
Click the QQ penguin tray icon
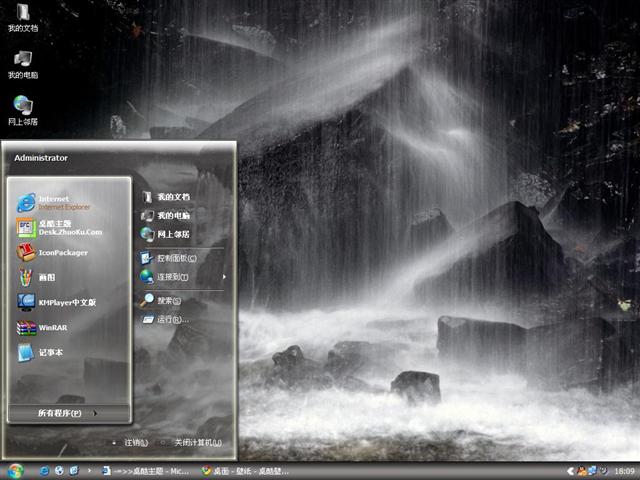[580, 470]
